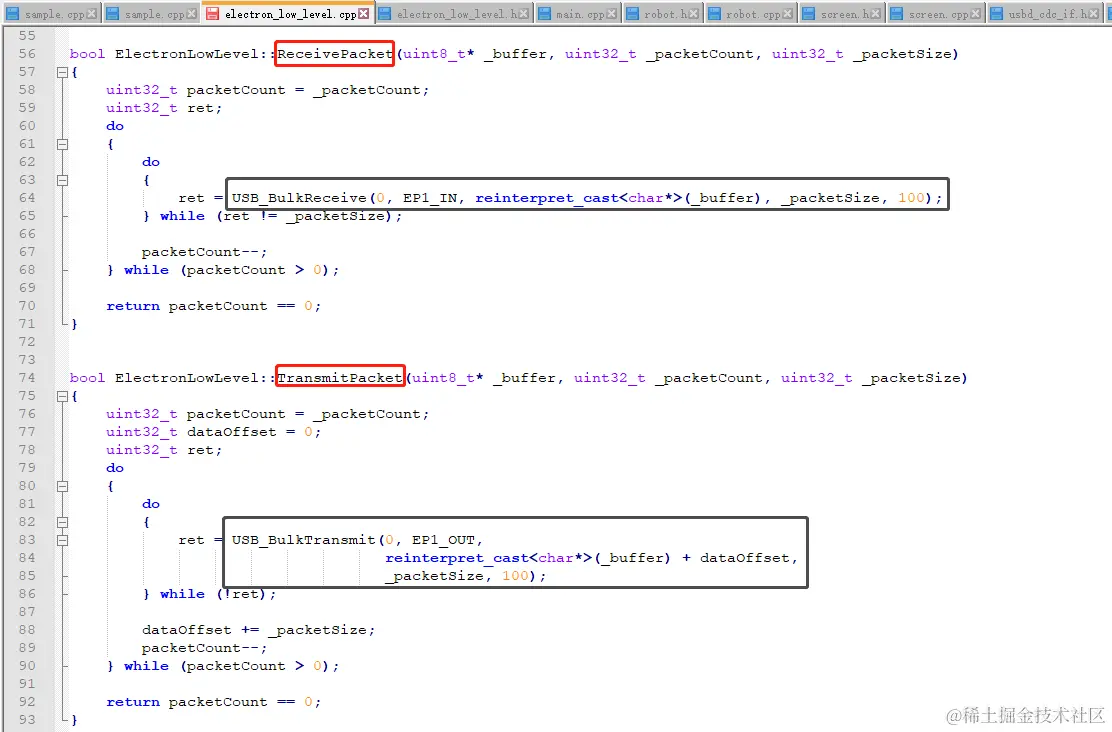1112x732 pixels.
Task: Click the dataOffset declaration on line 77
Action: point(213,432)
